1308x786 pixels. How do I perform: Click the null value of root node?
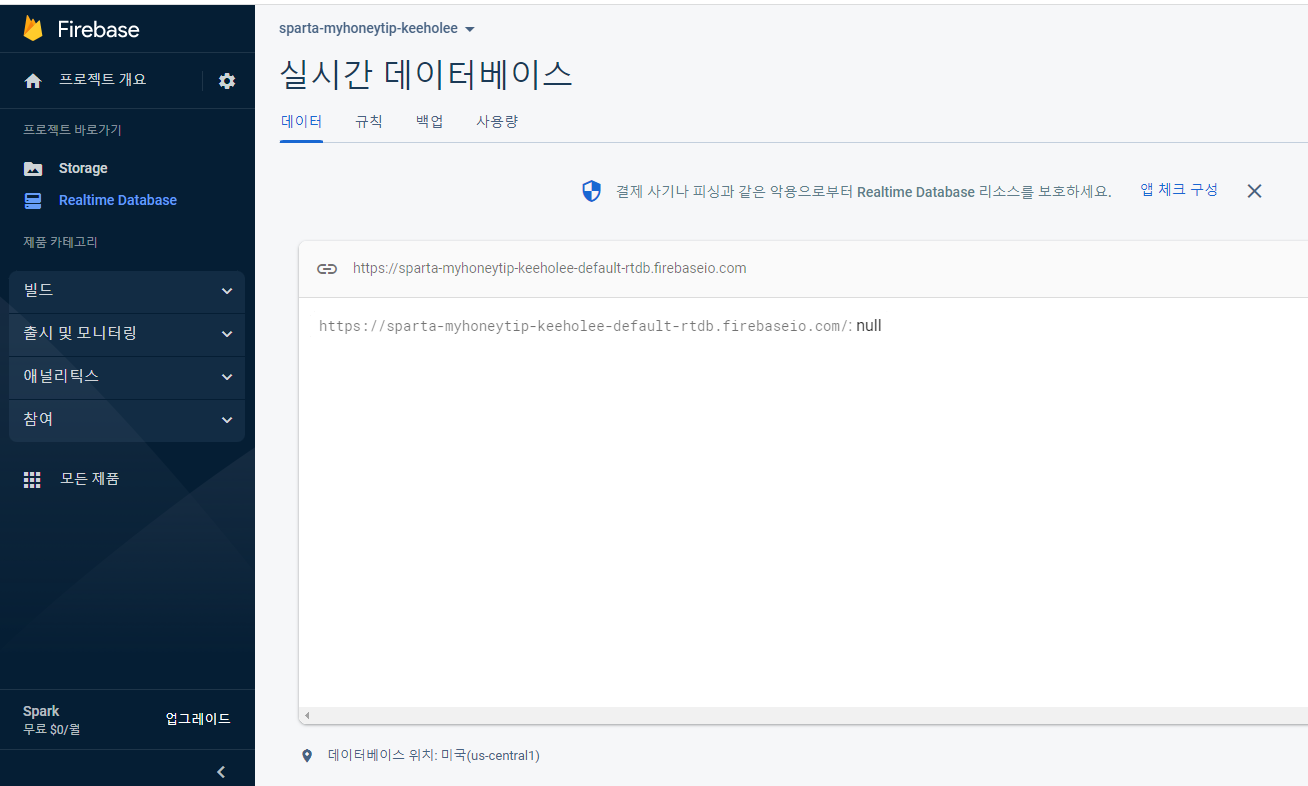[x=869, y=326]
